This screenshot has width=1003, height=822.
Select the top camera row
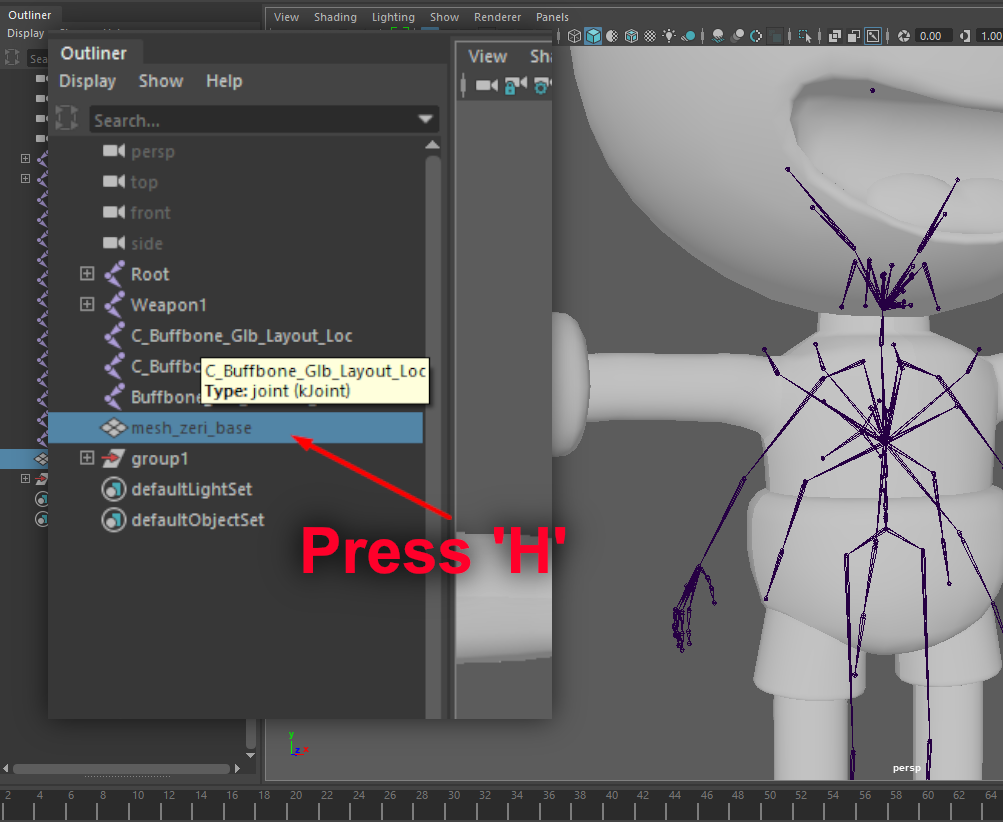tap(235, 182)
